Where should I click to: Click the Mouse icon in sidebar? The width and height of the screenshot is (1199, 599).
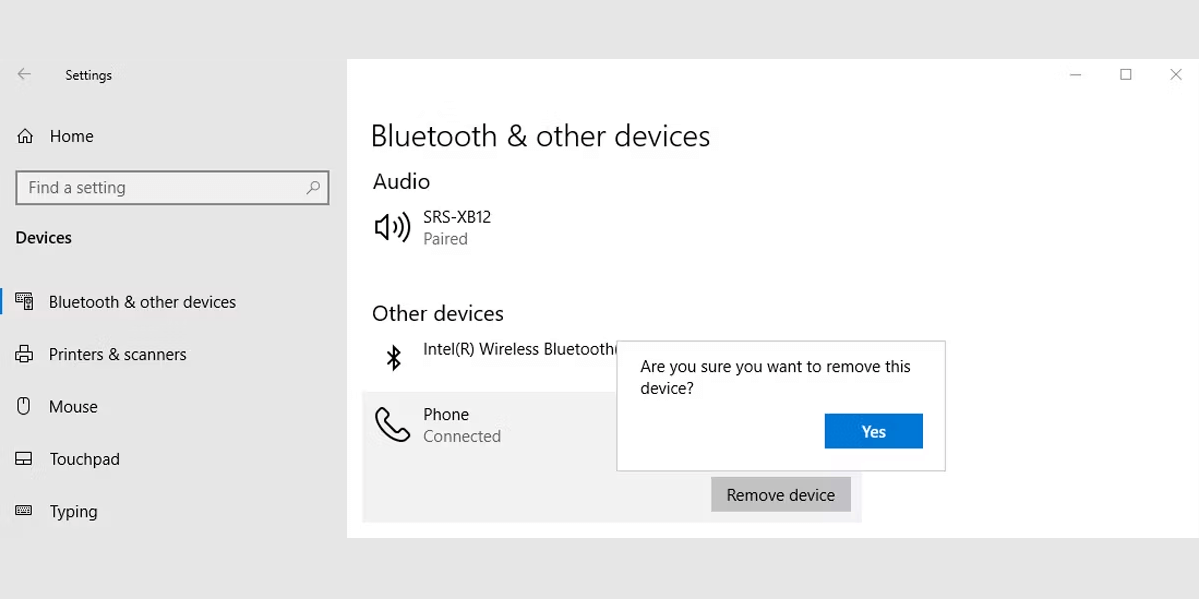24,406
